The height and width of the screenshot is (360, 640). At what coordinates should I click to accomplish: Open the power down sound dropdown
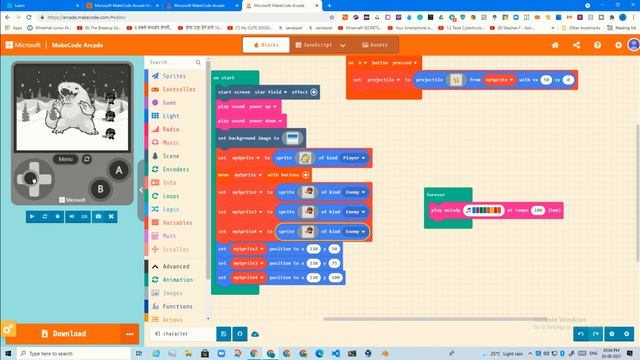[x=266, y=121]
